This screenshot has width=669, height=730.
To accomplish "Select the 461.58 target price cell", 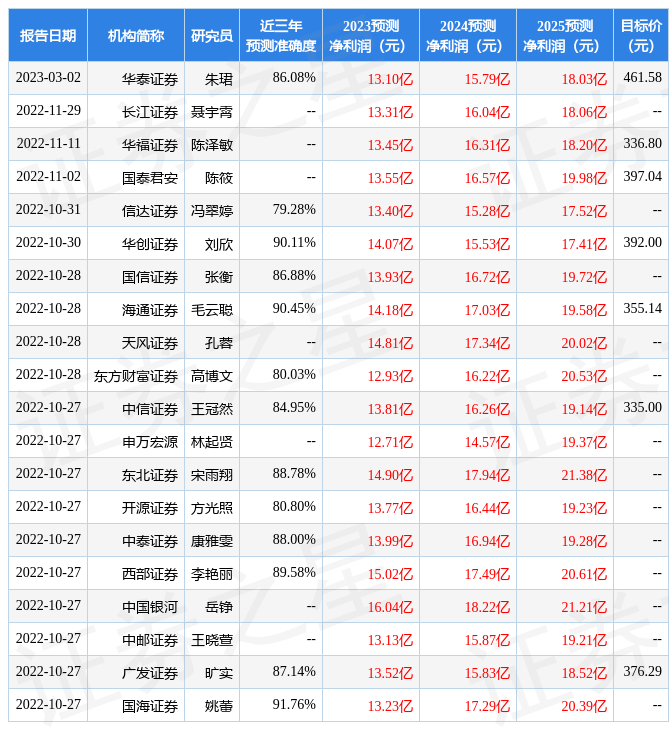I will pyautogui.click(x=642, y=78).
